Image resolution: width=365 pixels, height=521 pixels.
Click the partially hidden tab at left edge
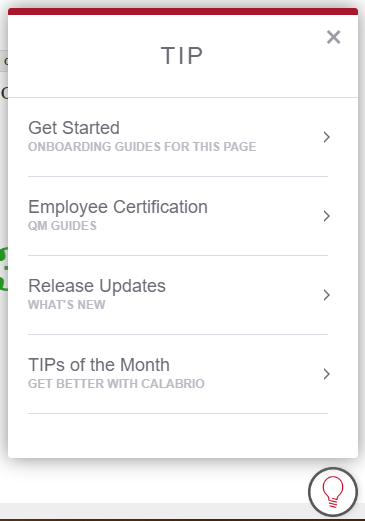pyautogui.click(x=4, y=61)
